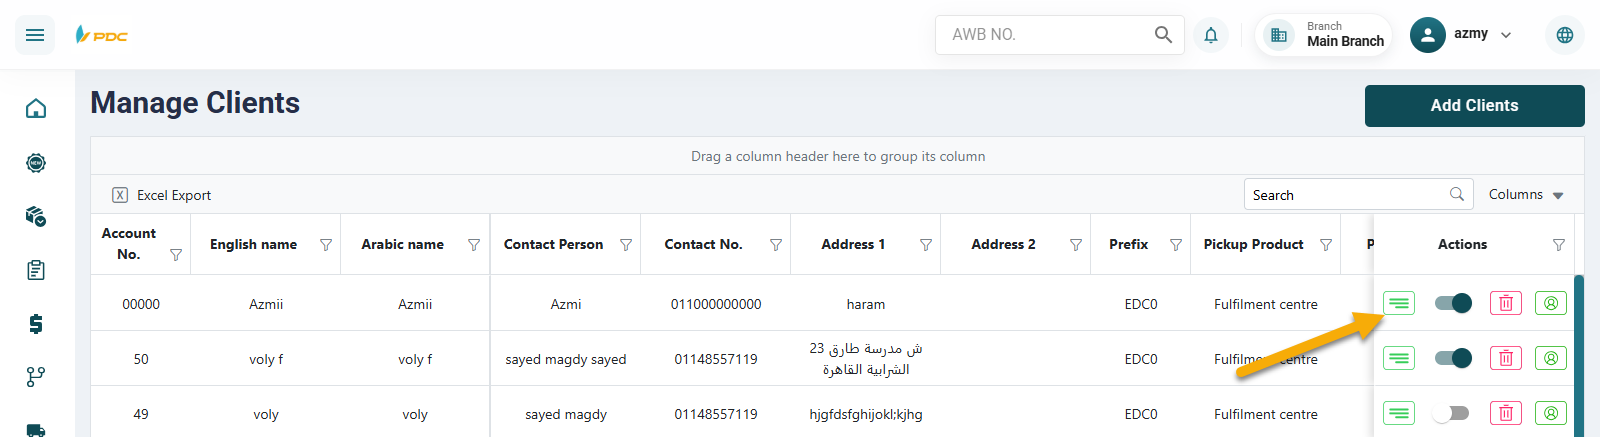The width and height of the screenshot is (1600, 437).
Task: Open the Main Branch selector
Action: [x=1324, y=35]
